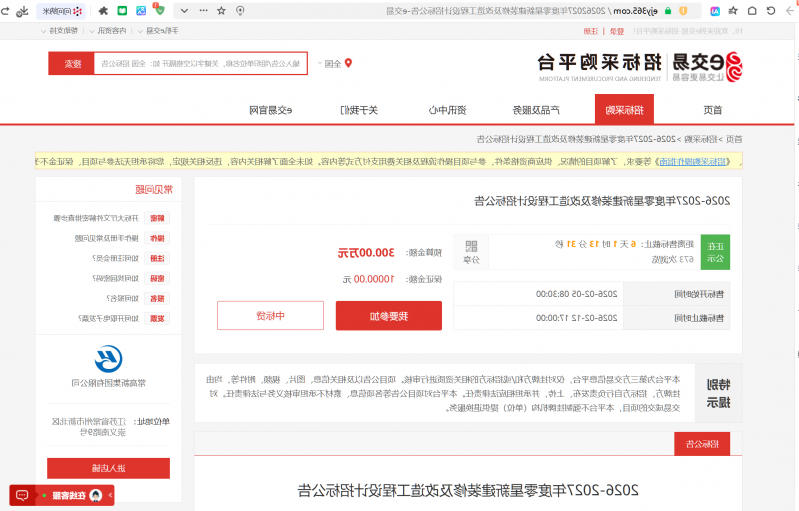Screen dimensions: 799x511
Task: Click the orange shield icon in address bar
Action: click(x=683, y=11)
